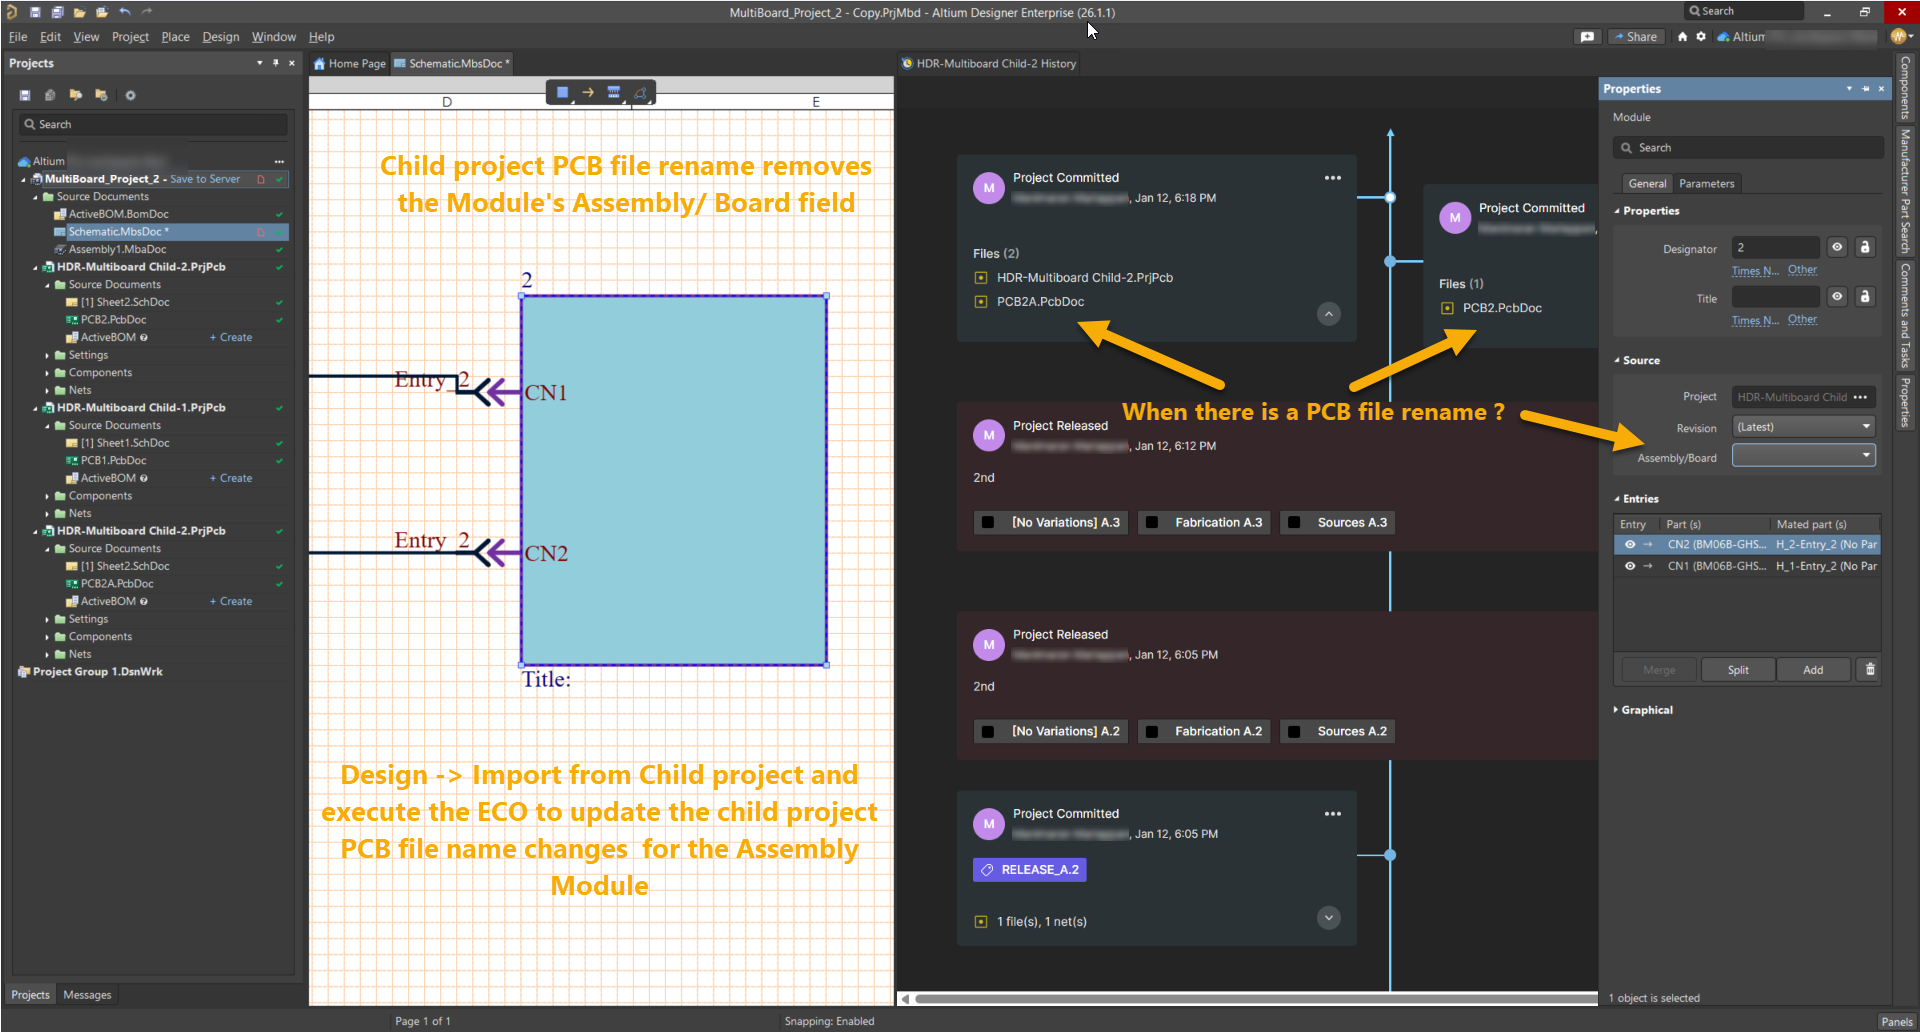Screen dimensions: 1920x1032
Task: Click the Save icon in the Projects panel toolbar
Action: pos(25,95)
